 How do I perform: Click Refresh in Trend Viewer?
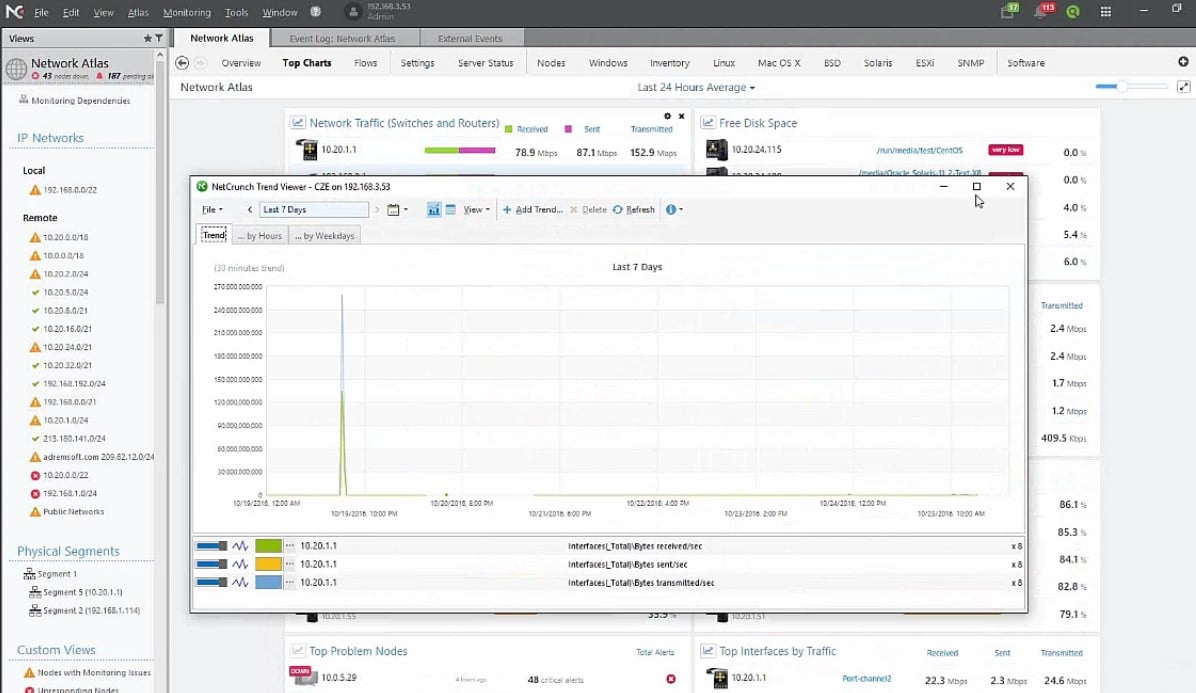pyautogui.click(x=634, y=210)
